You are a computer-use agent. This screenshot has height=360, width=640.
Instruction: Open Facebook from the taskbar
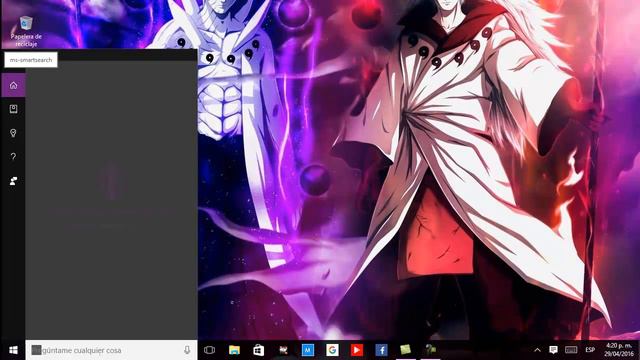pyautogui.click(x=381, y=350)
